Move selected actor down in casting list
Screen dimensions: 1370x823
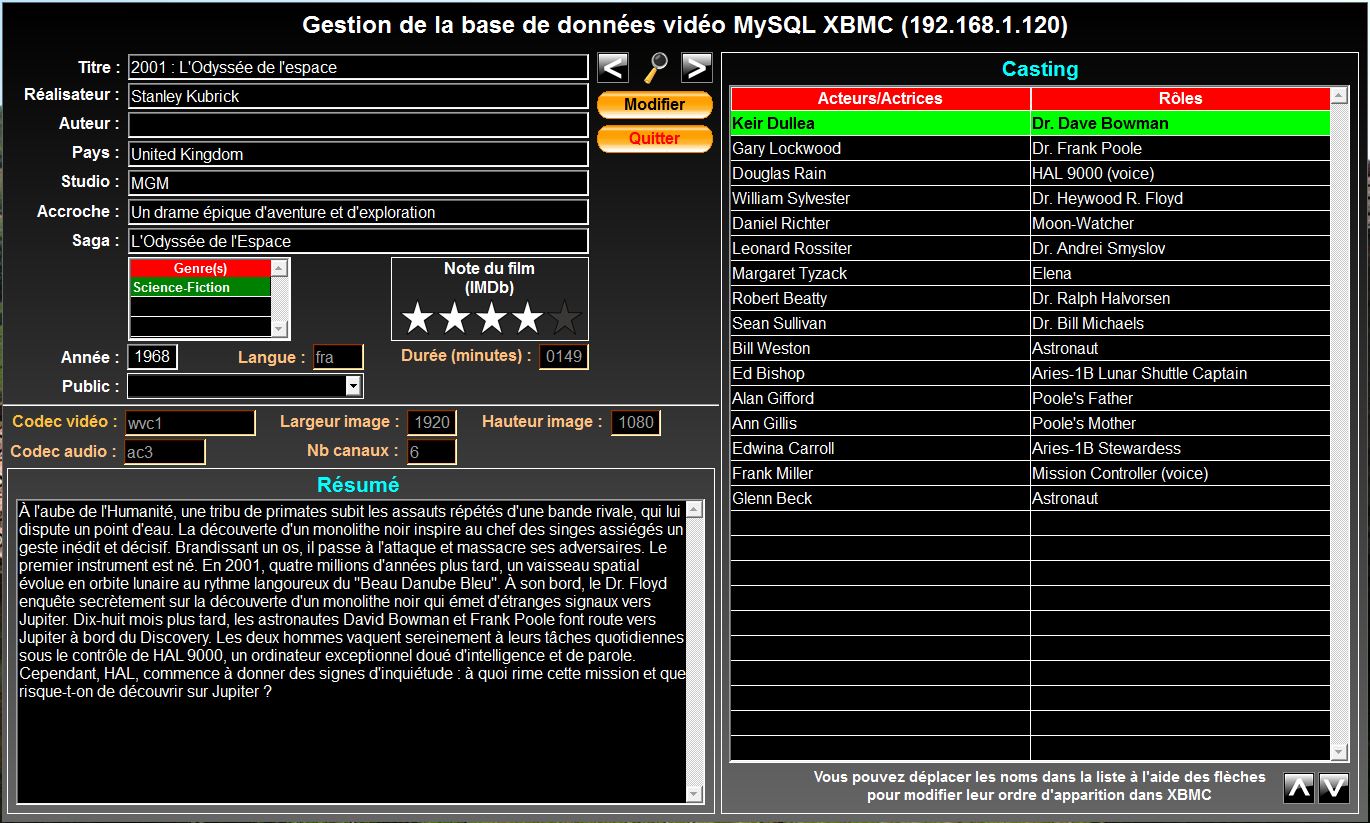pos(1334,788)
